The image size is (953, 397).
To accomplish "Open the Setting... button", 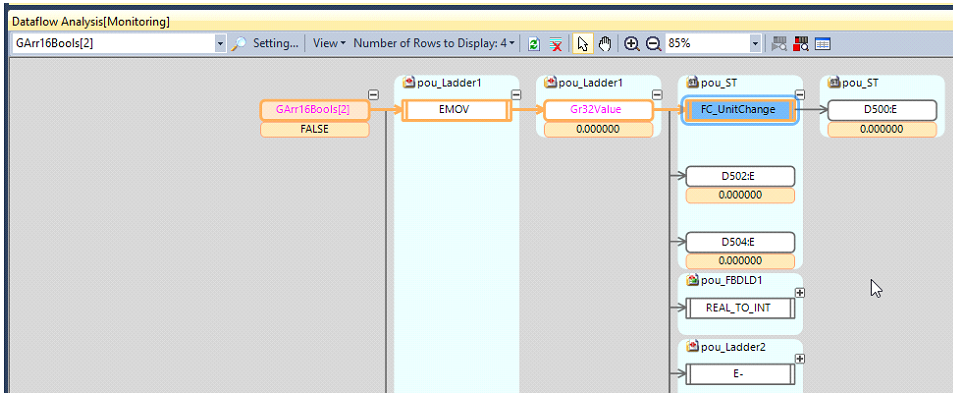I will [x=275, y=43].
